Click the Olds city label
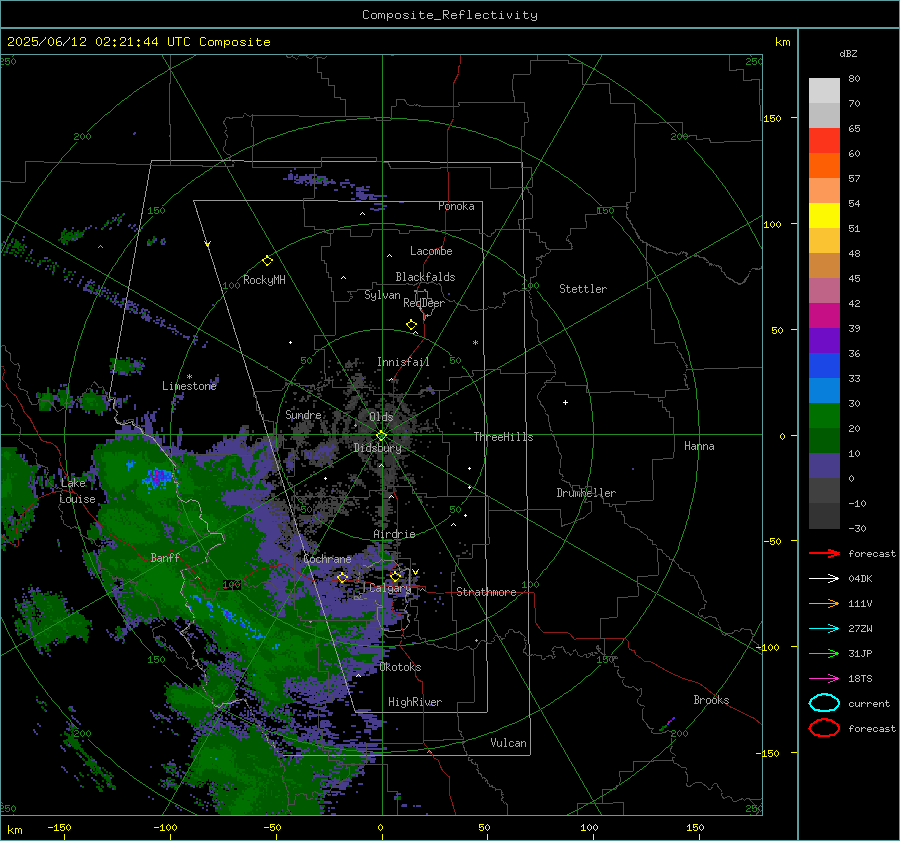 (x=381, y=417)
